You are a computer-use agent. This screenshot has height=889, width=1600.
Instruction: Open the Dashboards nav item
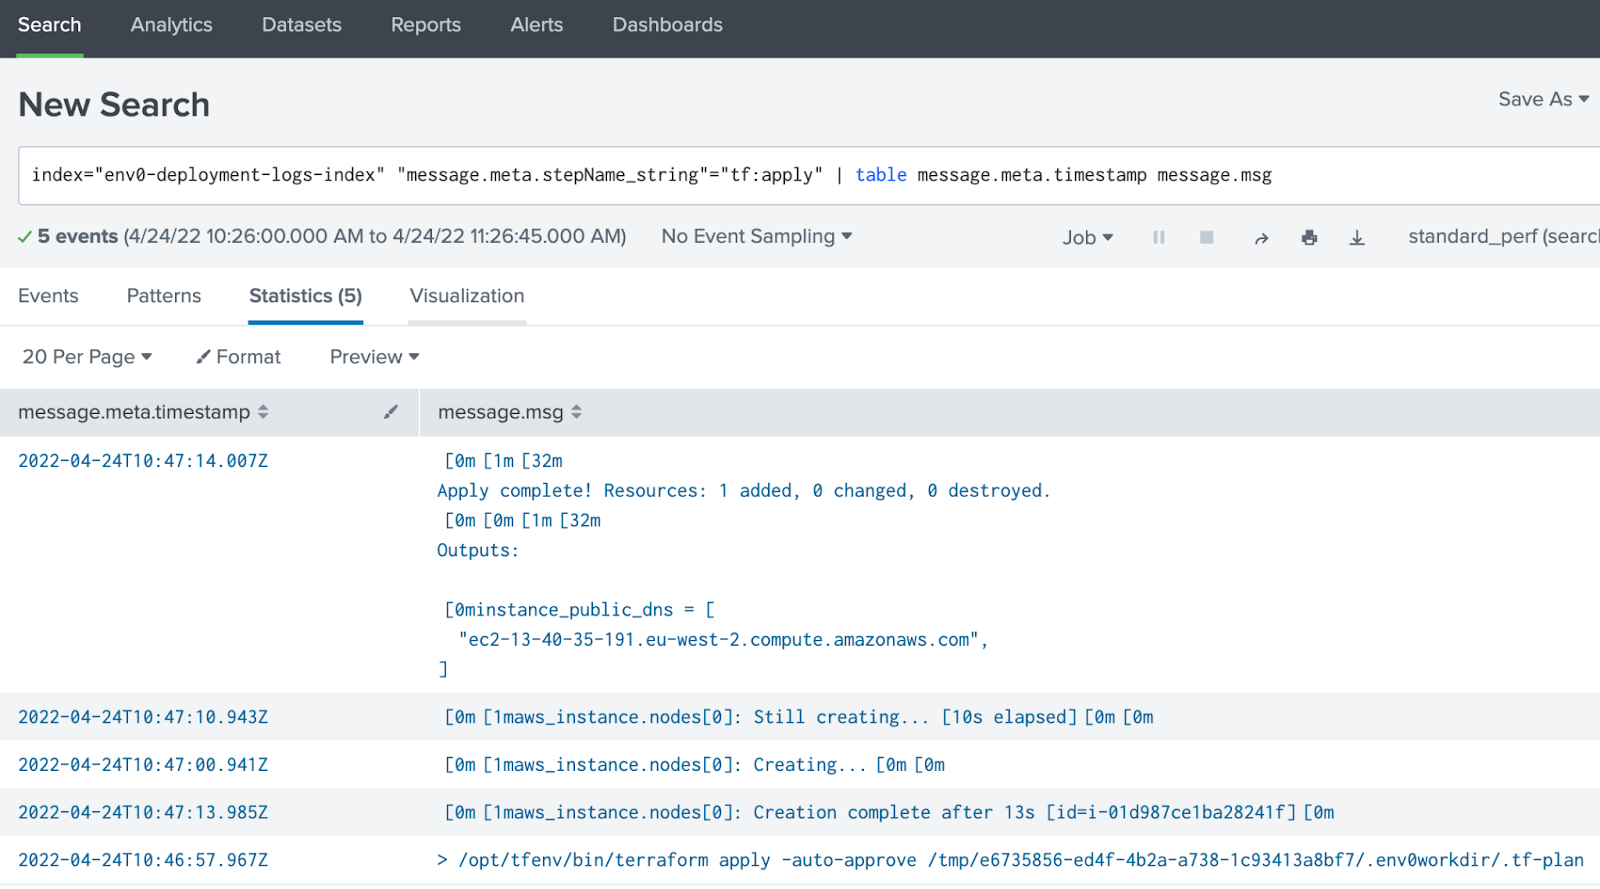tap(667, 25)
